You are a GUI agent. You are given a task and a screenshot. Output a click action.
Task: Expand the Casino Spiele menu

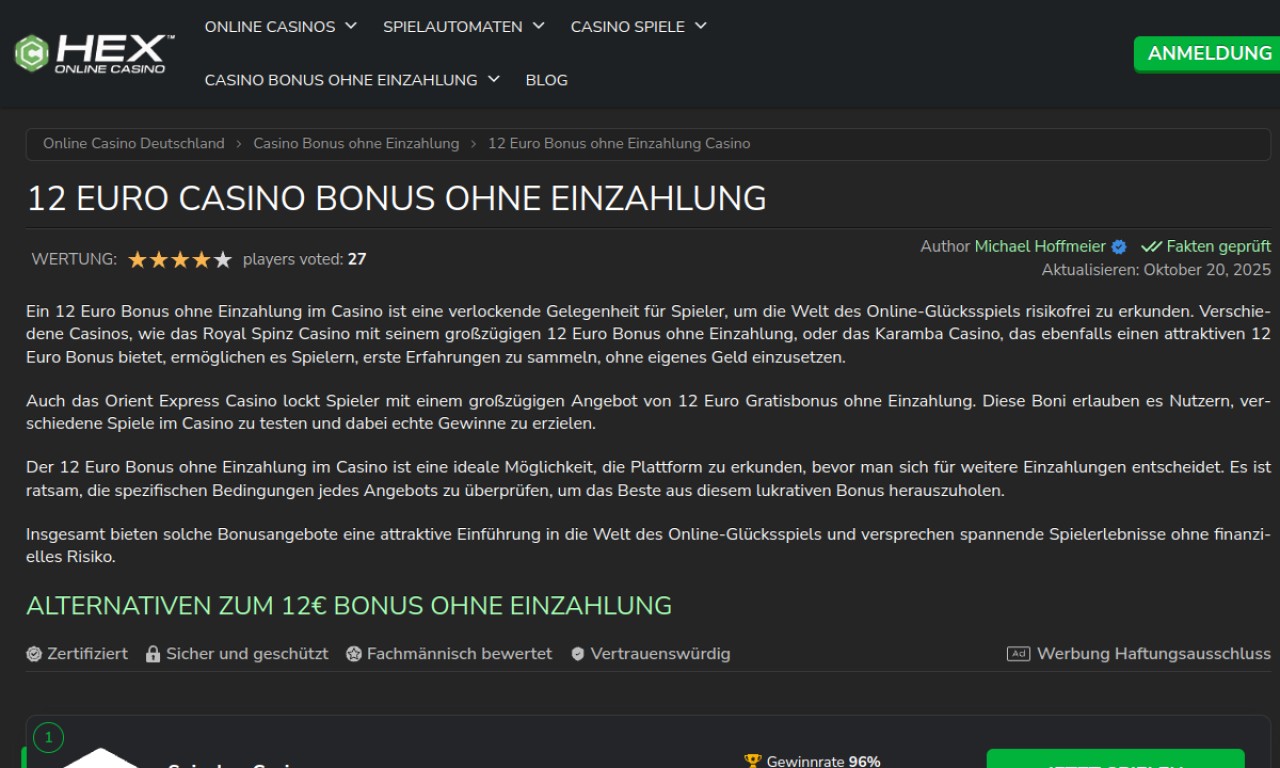click(638, 27)
